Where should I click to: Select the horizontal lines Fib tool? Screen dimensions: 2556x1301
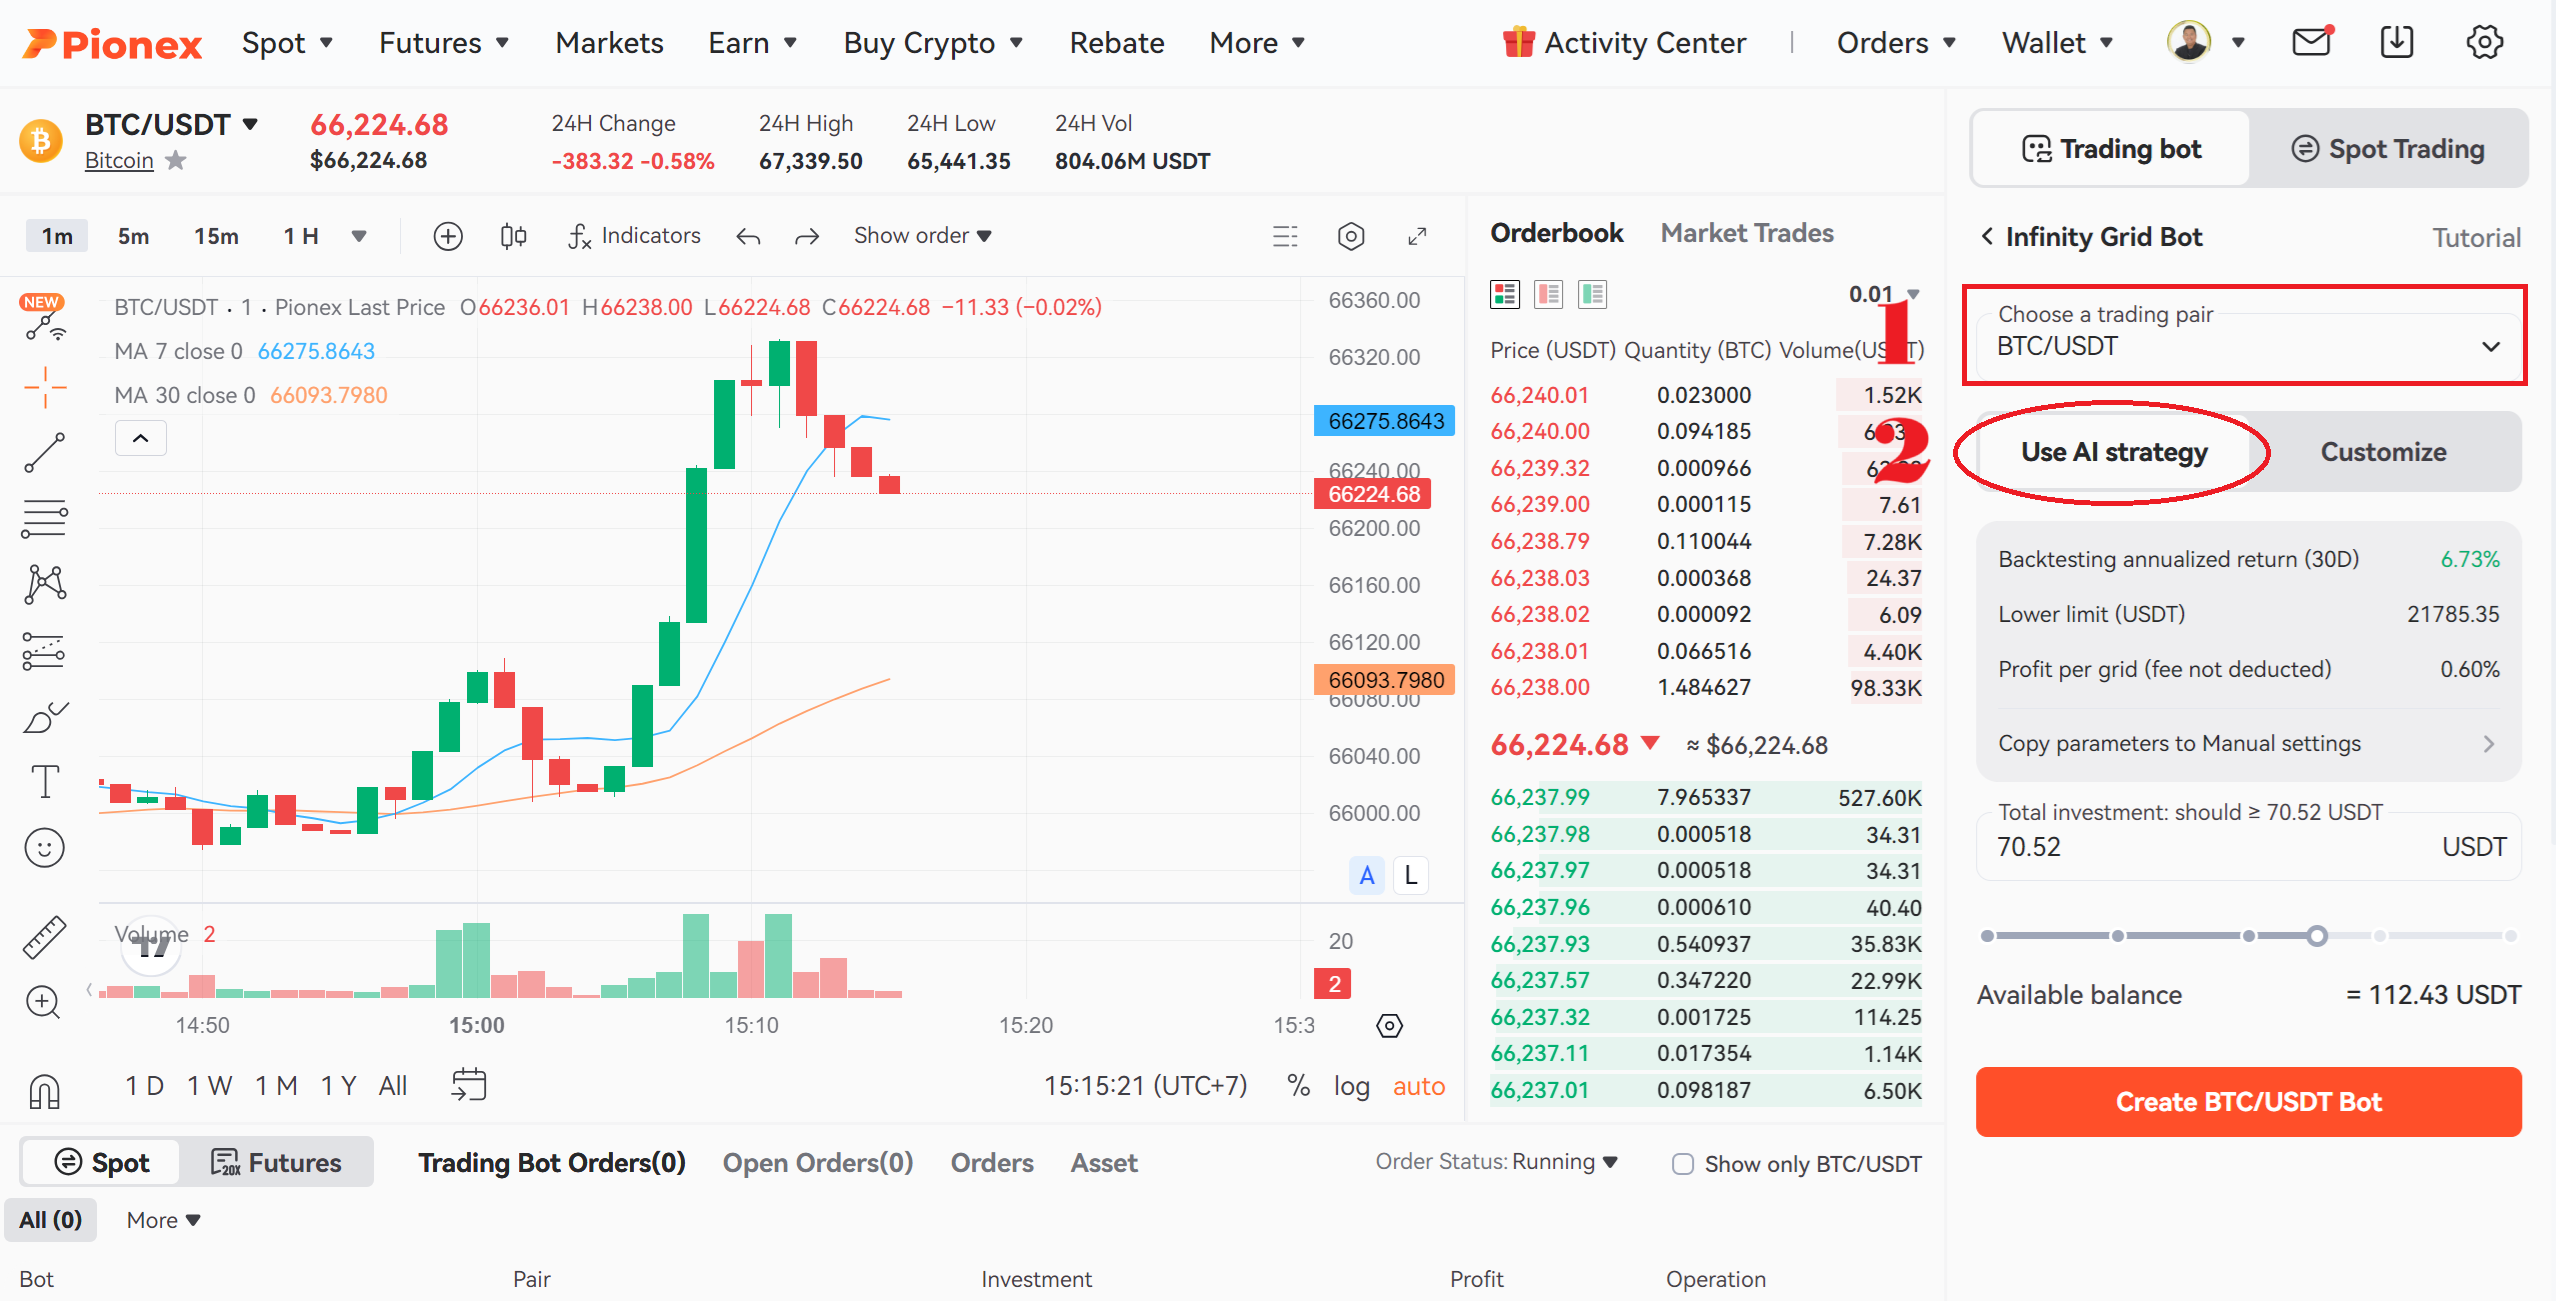[x=44, y=519]
